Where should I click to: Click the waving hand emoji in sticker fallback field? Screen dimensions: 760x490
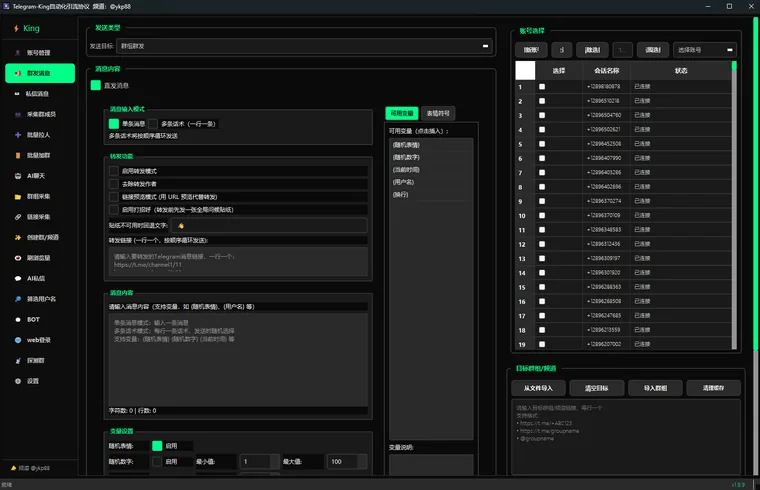(x=181, y=225)
